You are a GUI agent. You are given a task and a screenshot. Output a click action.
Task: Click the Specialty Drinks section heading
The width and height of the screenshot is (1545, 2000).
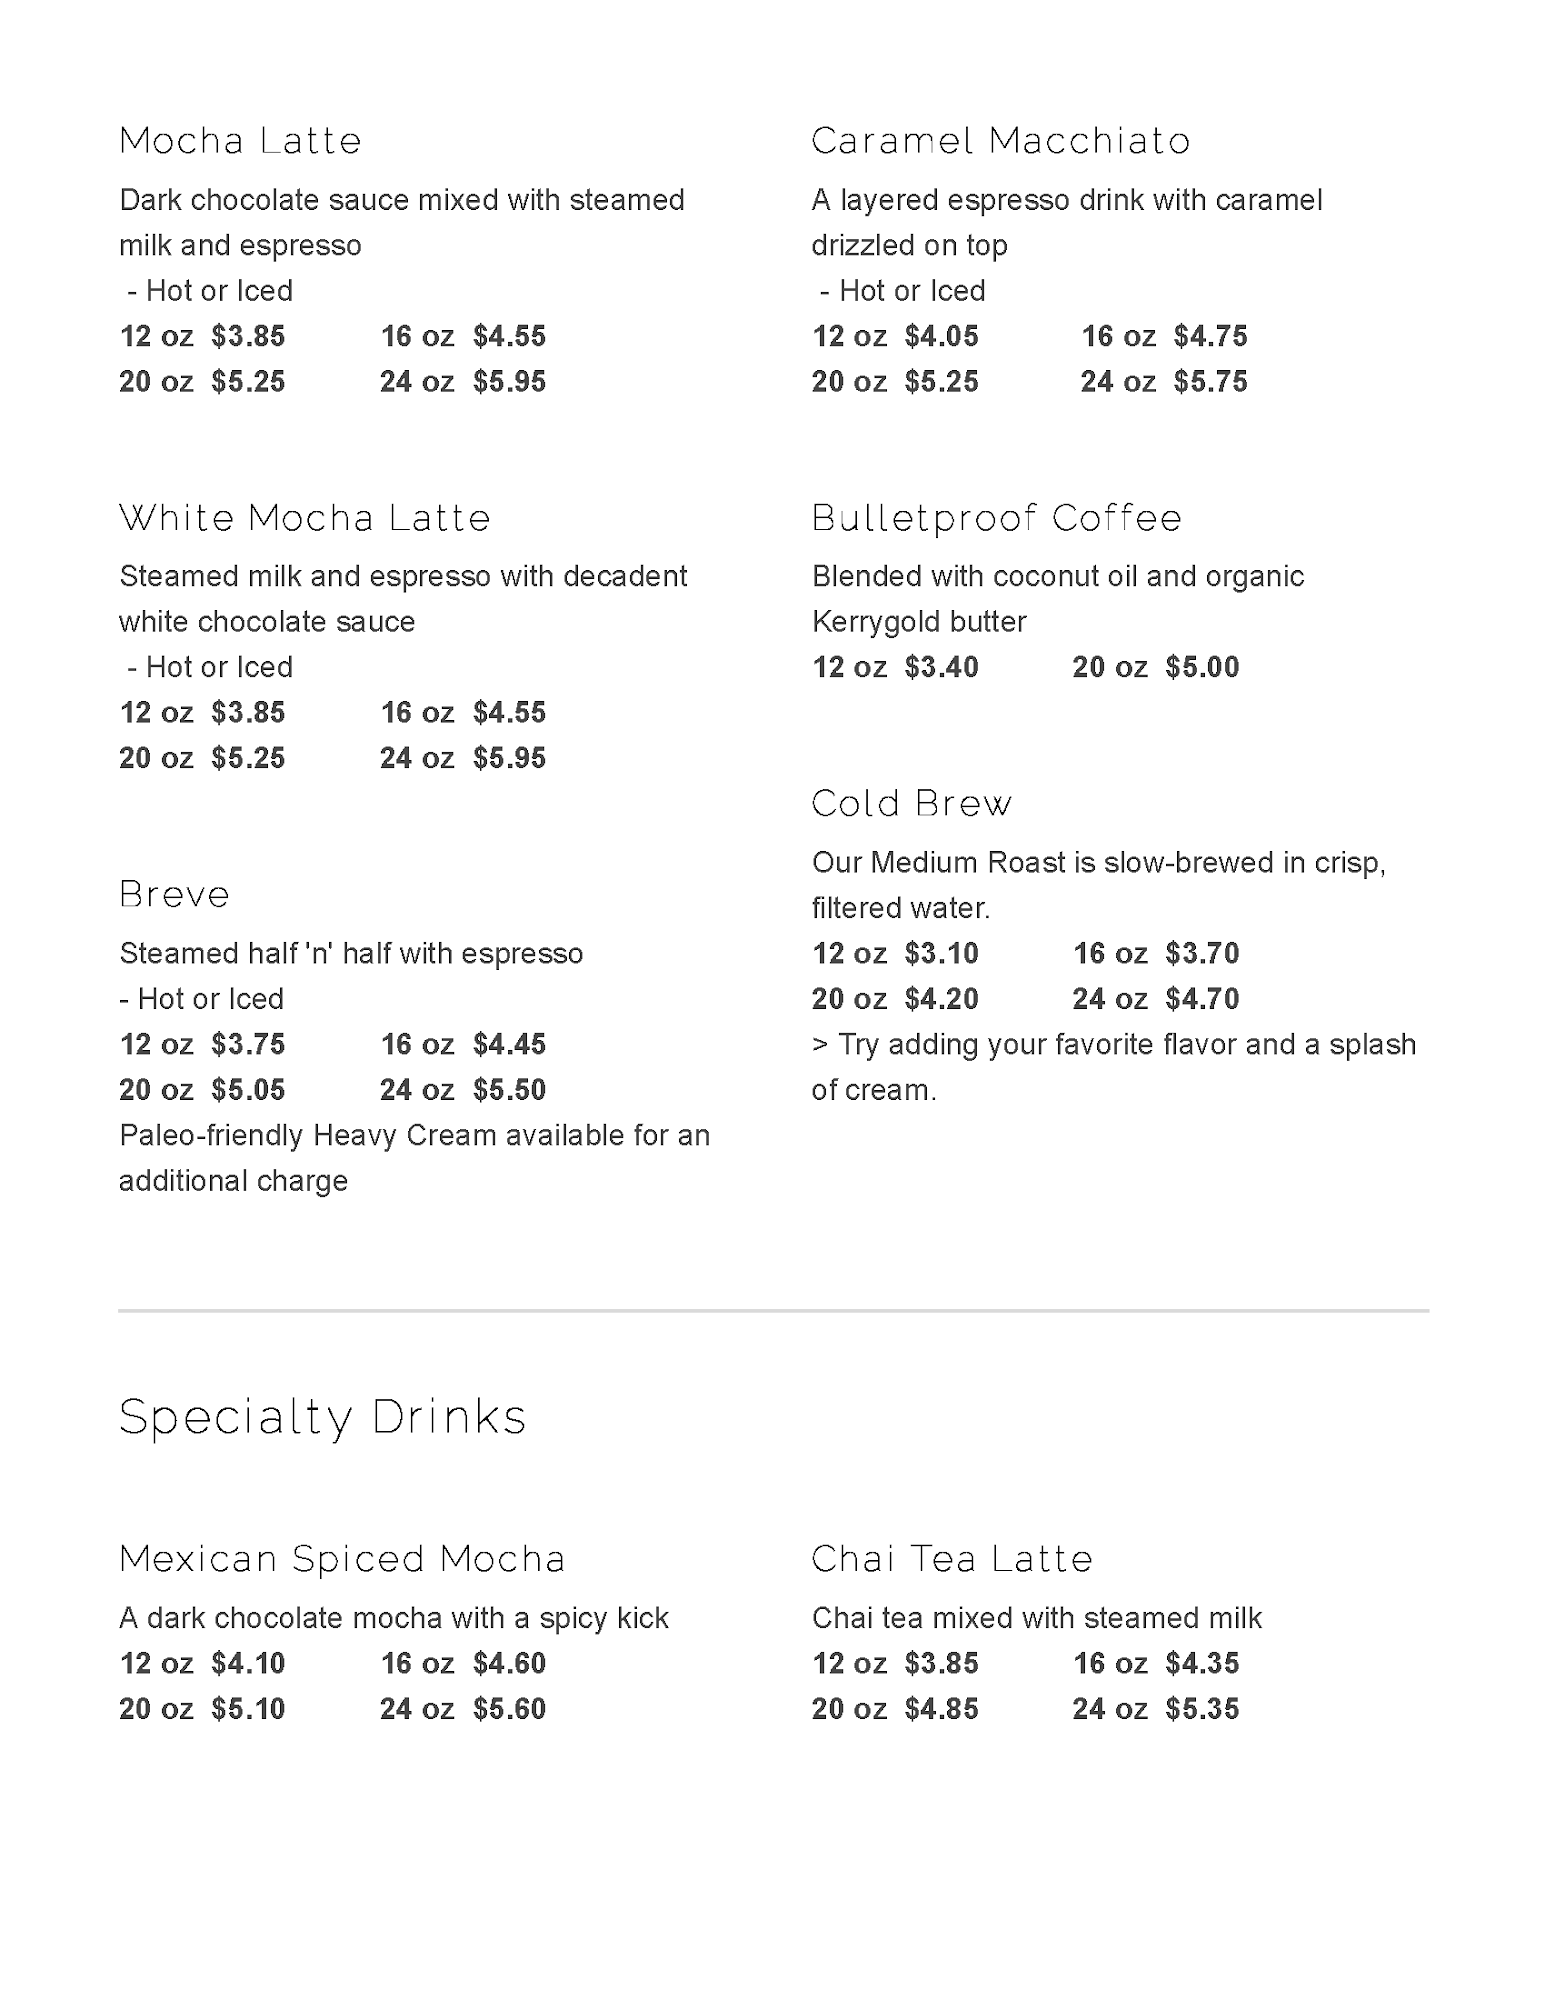pyautogui.click(x=322, y=1417)
